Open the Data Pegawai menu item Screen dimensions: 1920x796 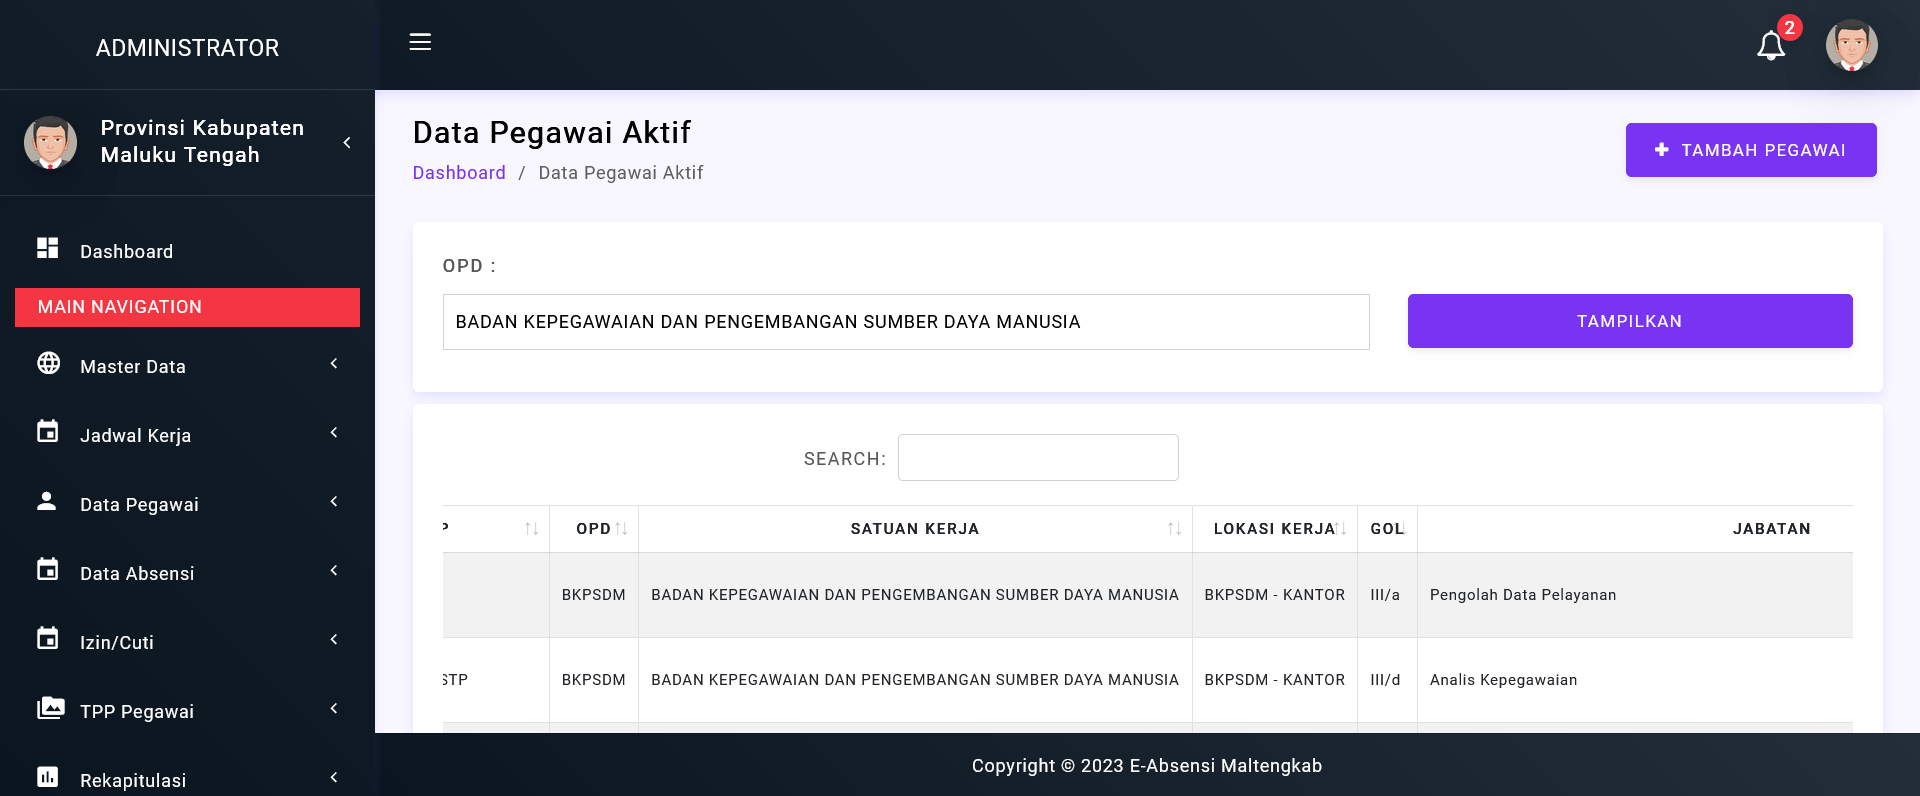(x=187, y=504)
